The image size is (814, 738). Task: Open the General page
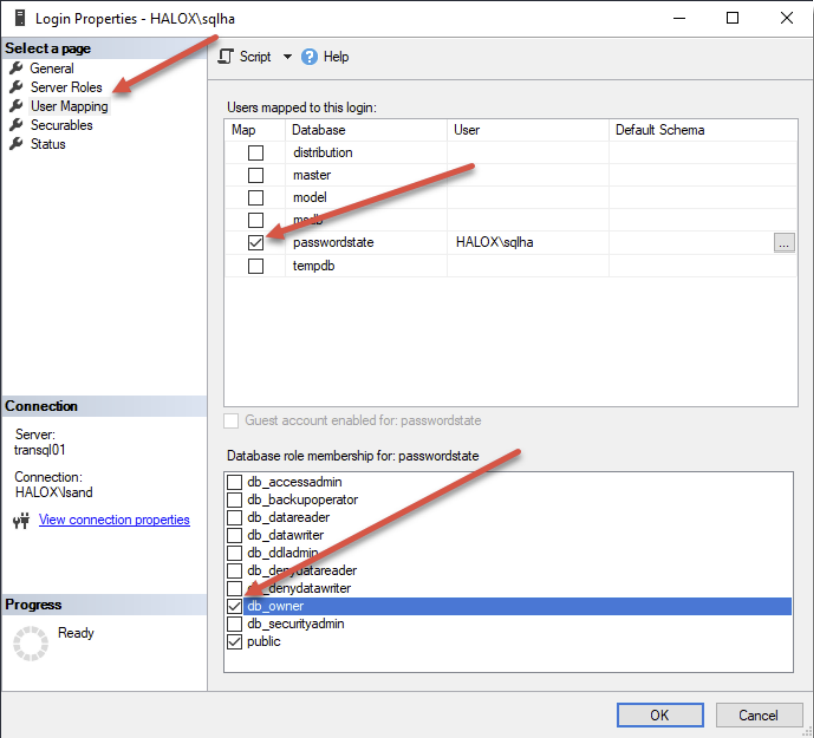52,68
